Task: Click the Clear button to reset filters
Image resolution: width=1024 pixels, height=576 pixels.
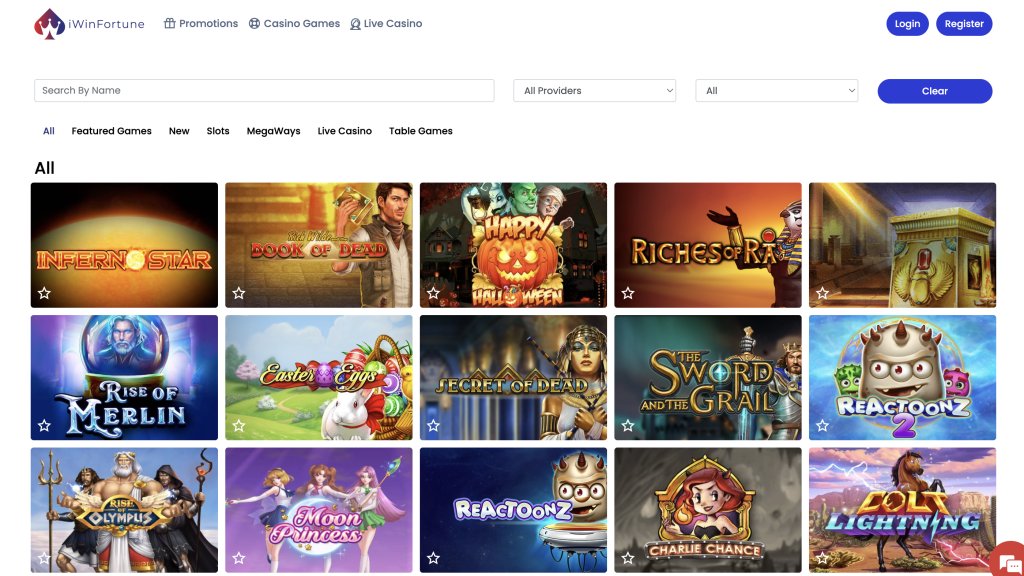Action: pos(934,90)
